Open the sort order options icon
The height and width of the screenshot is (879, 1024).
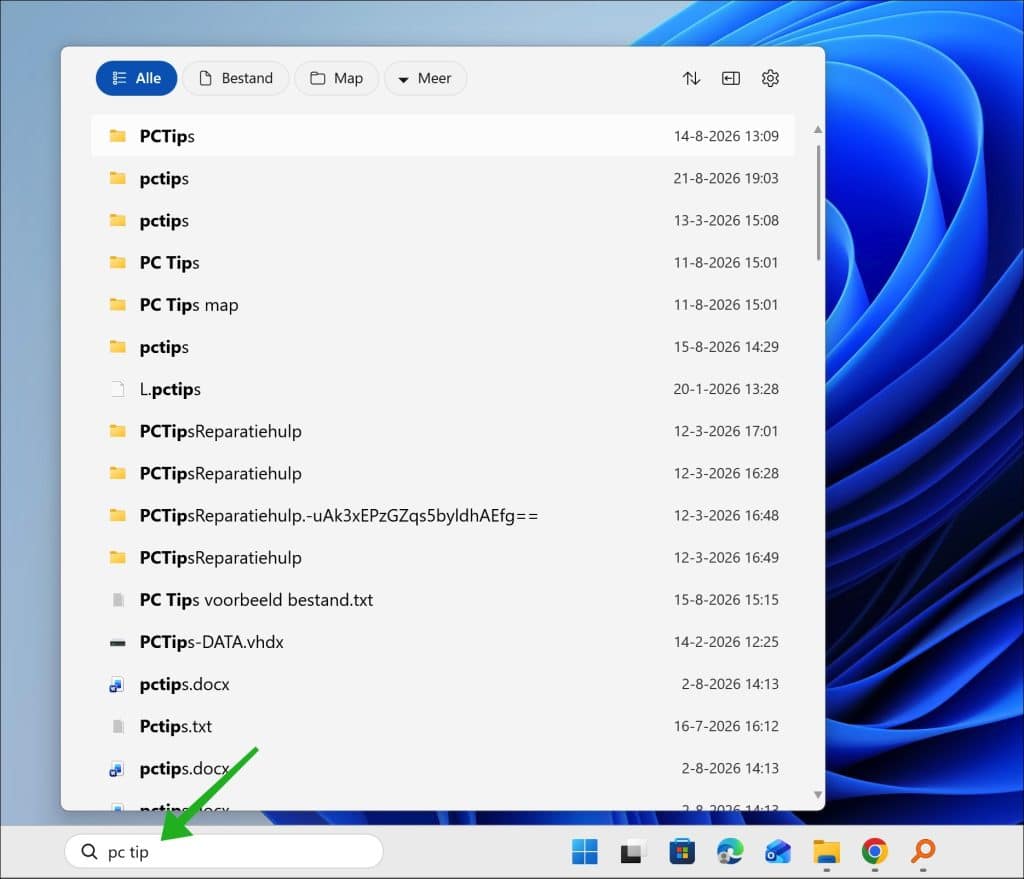click(x=691, y=78)
